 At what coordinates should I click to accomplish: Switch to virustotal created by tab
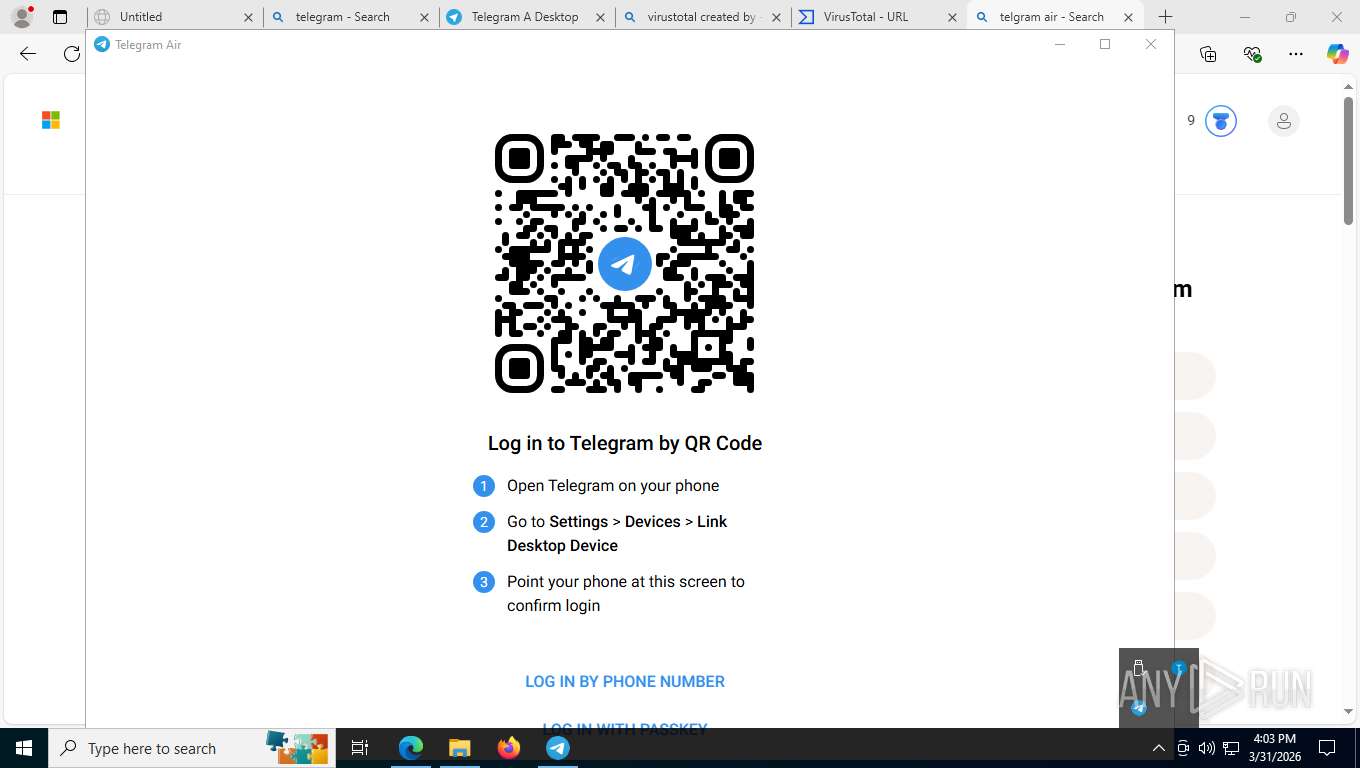703,17
